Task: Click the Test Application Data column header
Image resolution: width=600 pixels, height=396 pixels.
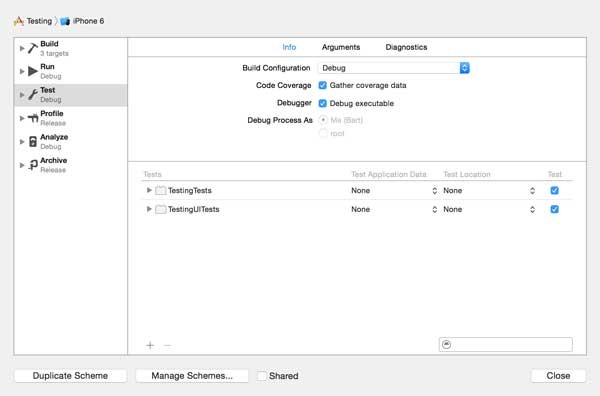Action: 389,174
